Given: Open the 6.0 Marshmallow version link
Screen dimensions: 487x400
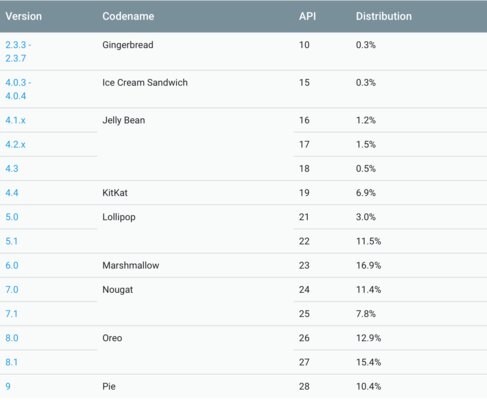Looking at the screenshot, I should coord(12,266).
